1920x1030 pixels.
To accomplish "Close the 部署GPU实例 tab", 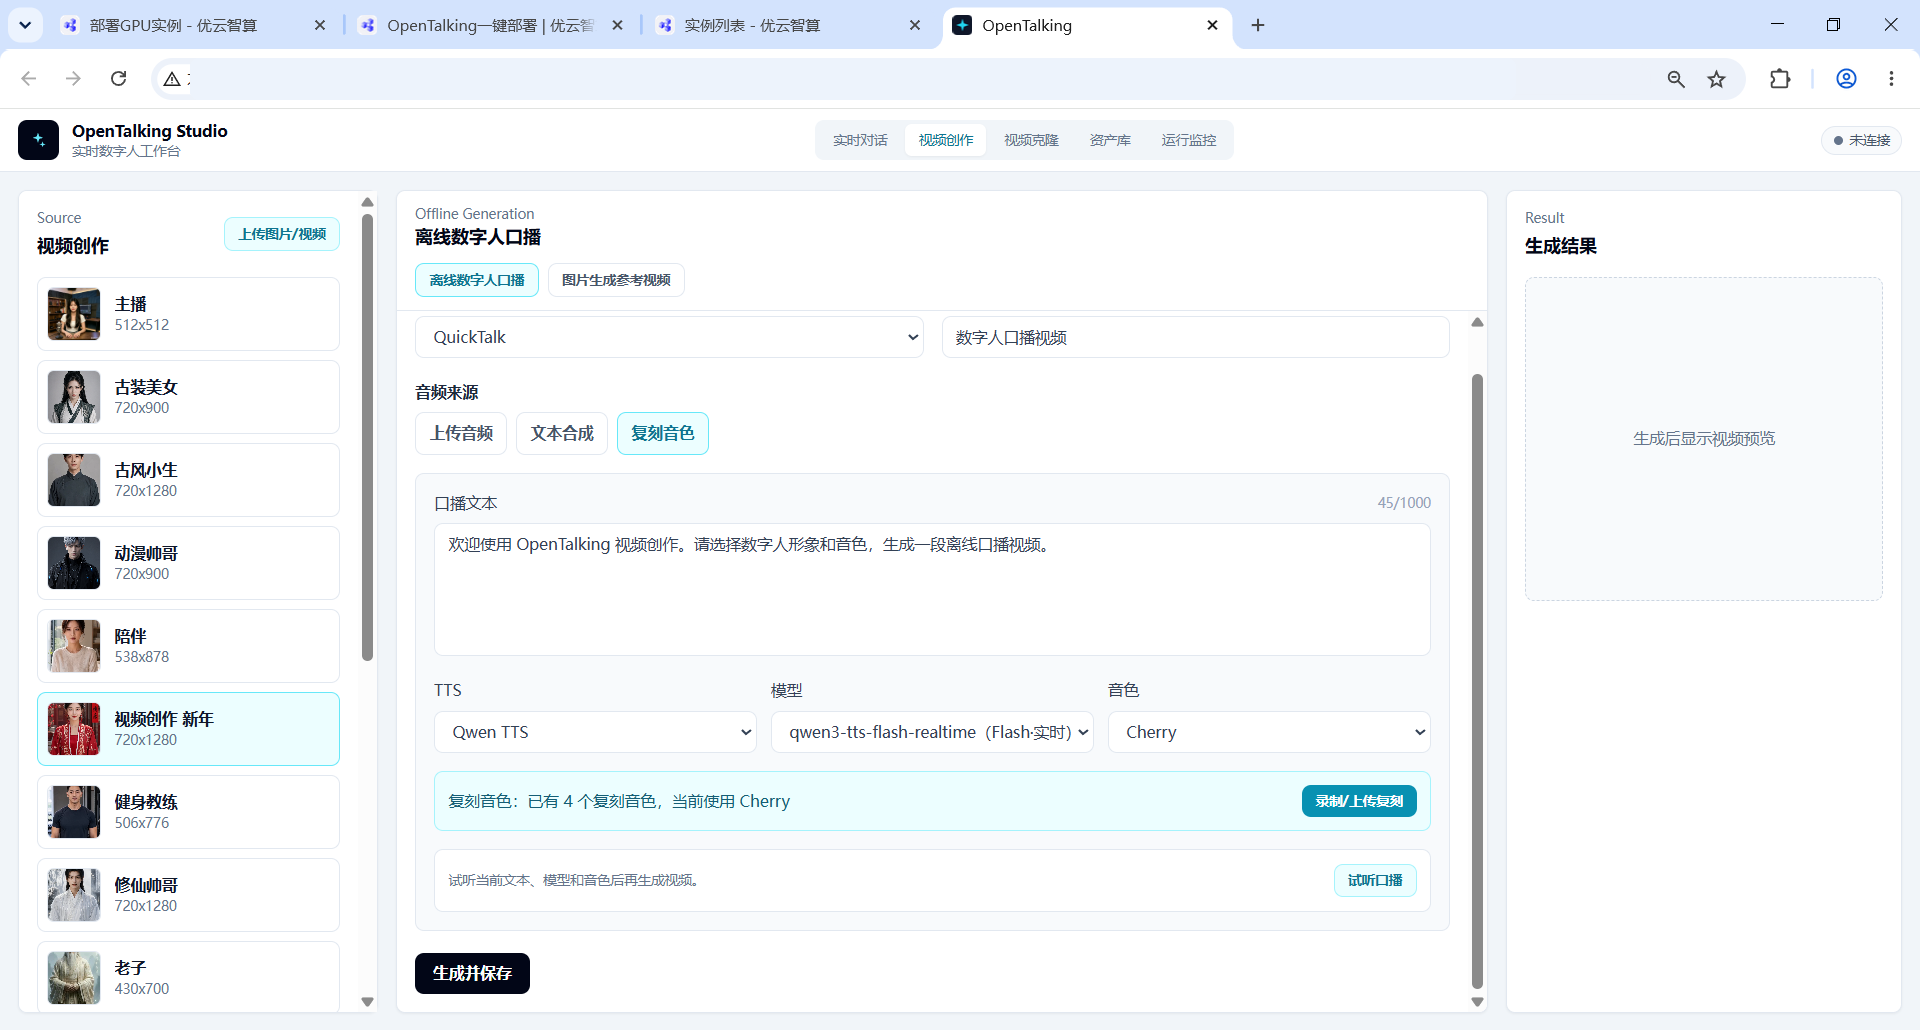I will point(320,25).
